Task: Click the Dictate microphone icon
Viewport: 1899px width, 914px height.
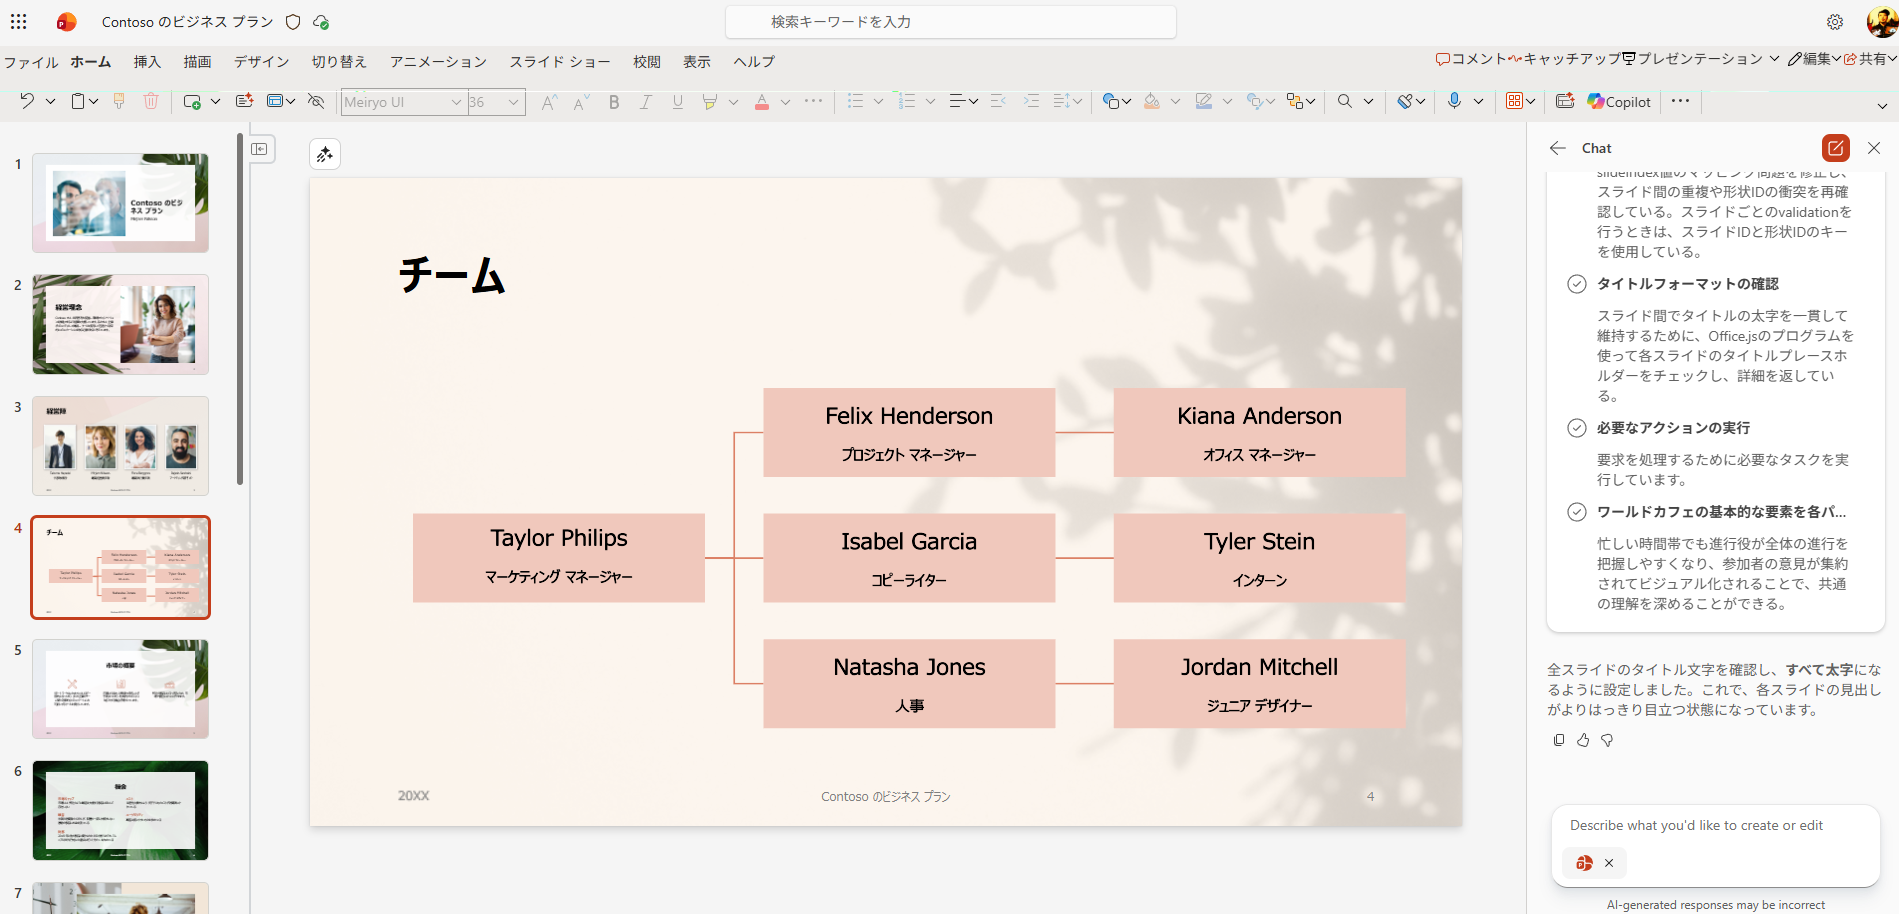Action: [x=1454, y=101]
